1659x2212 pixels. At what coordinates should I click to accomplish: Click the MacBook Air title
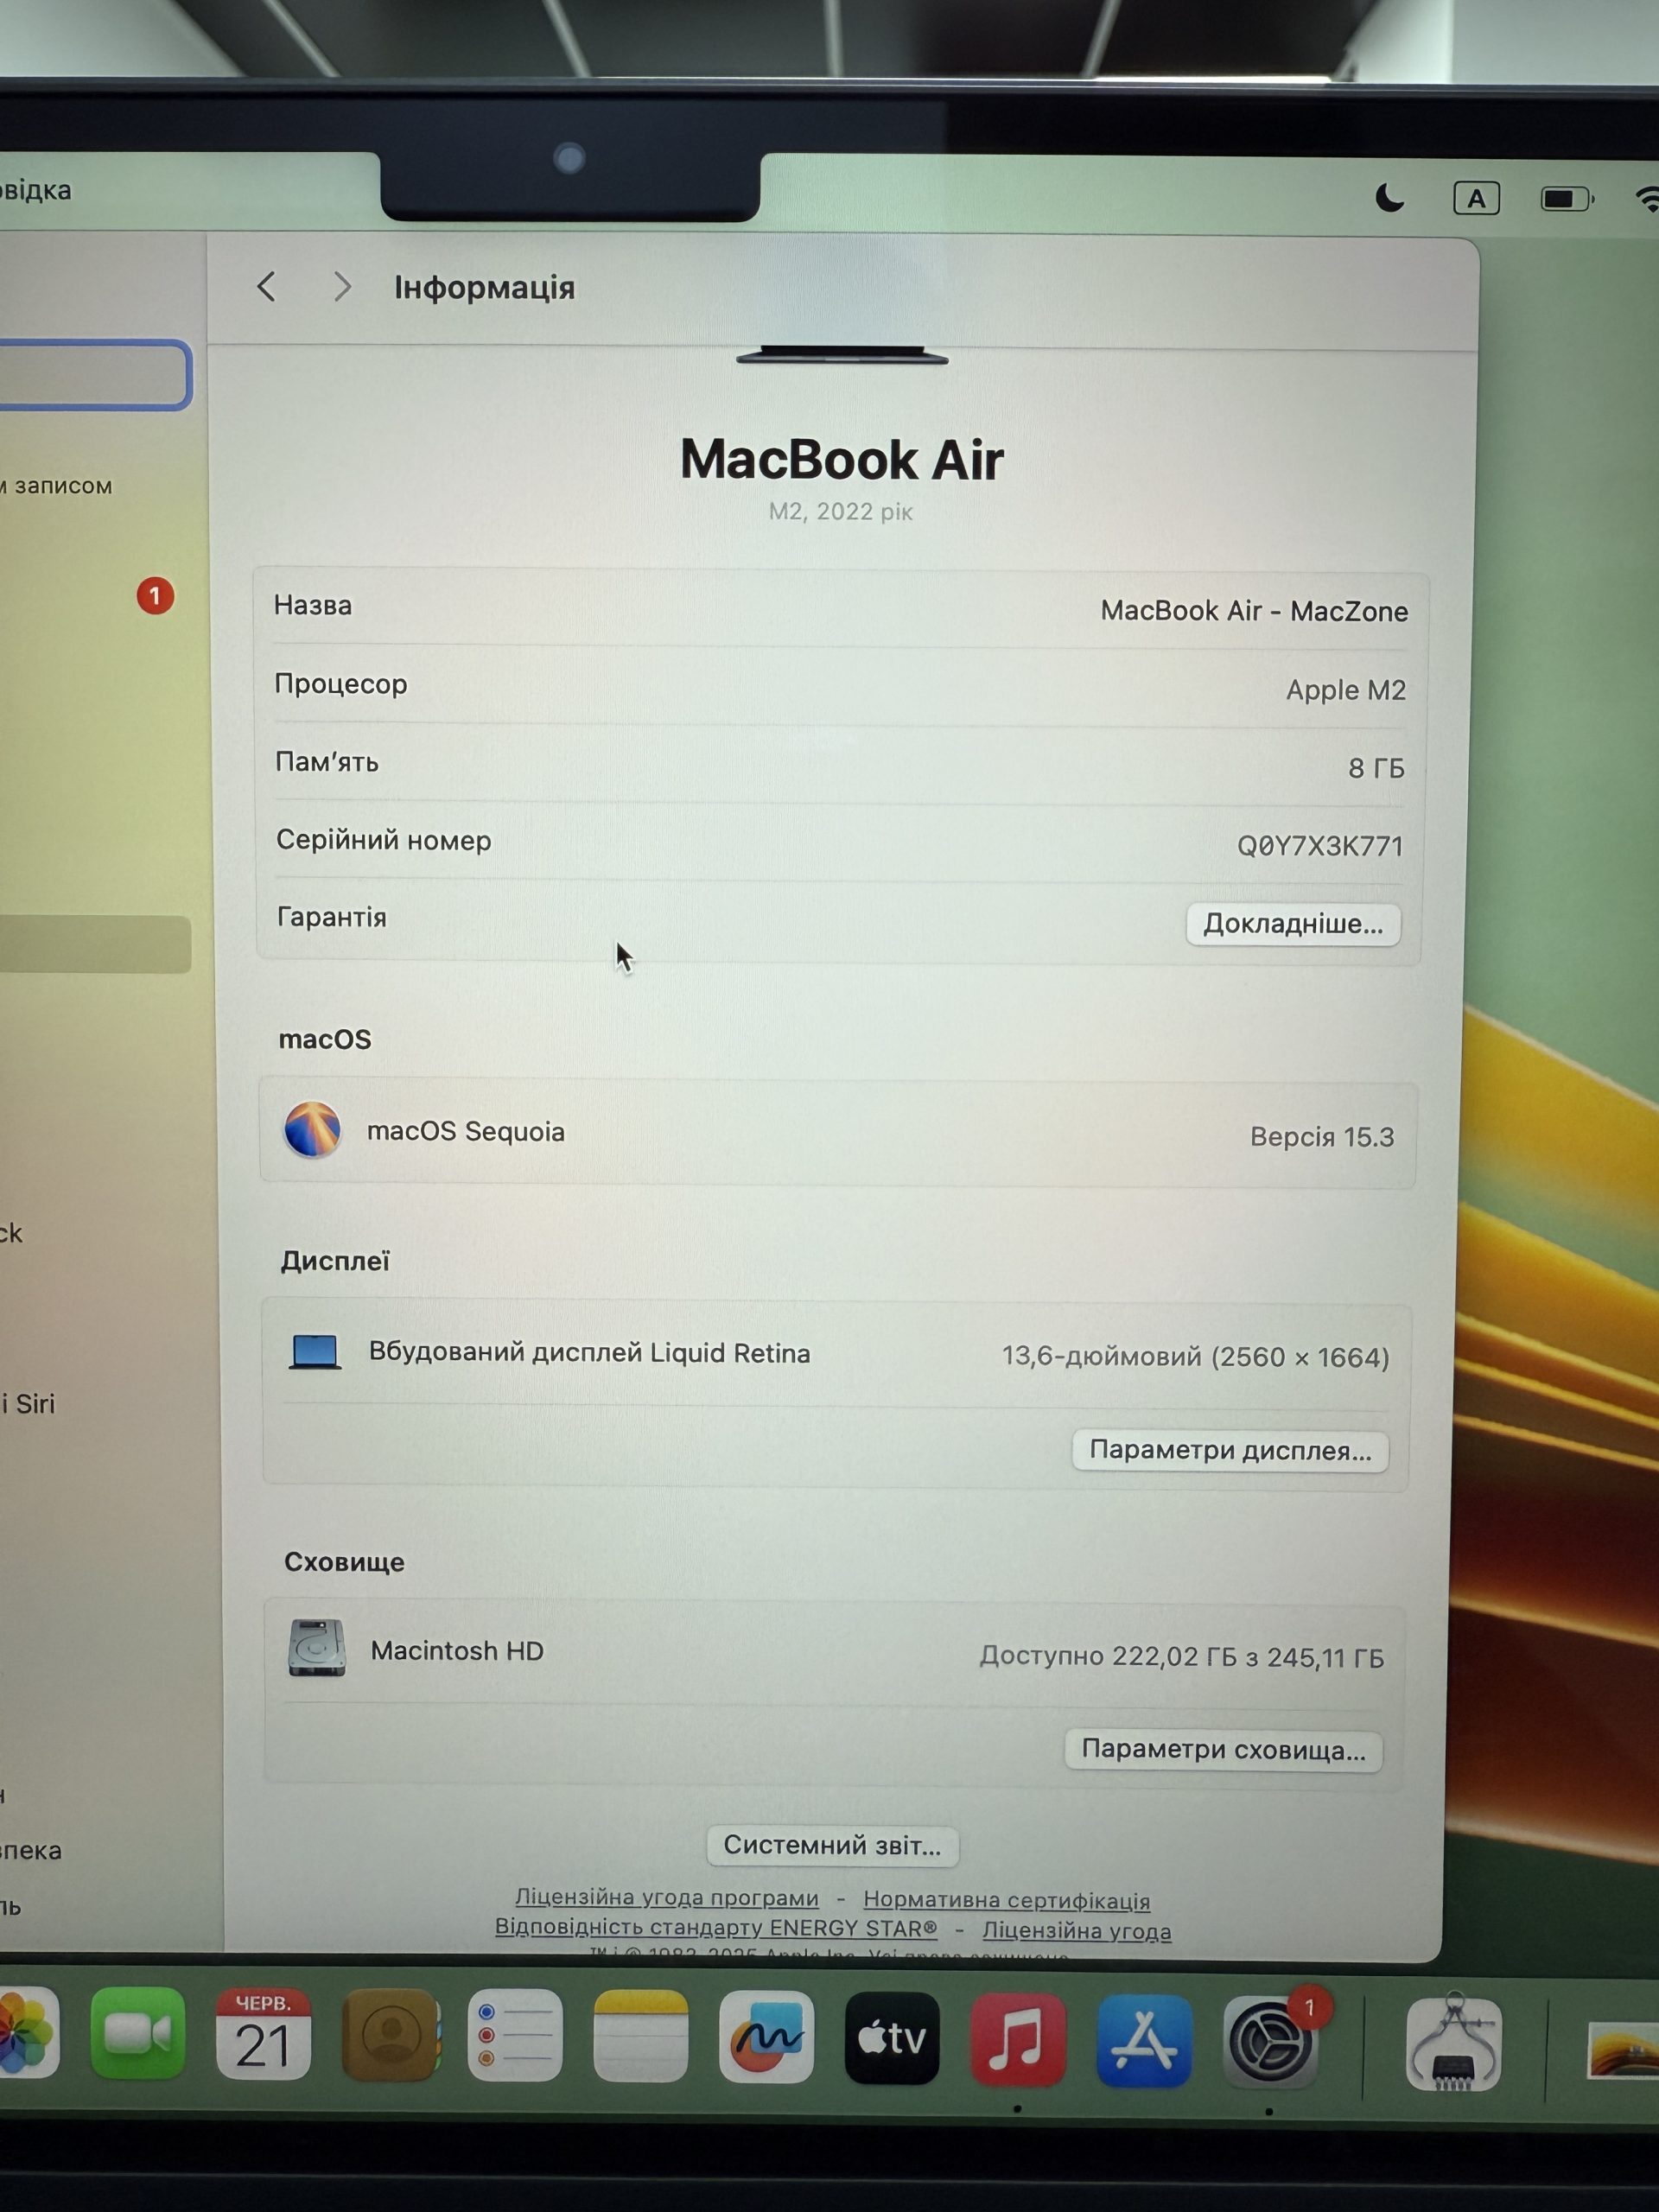842,460
